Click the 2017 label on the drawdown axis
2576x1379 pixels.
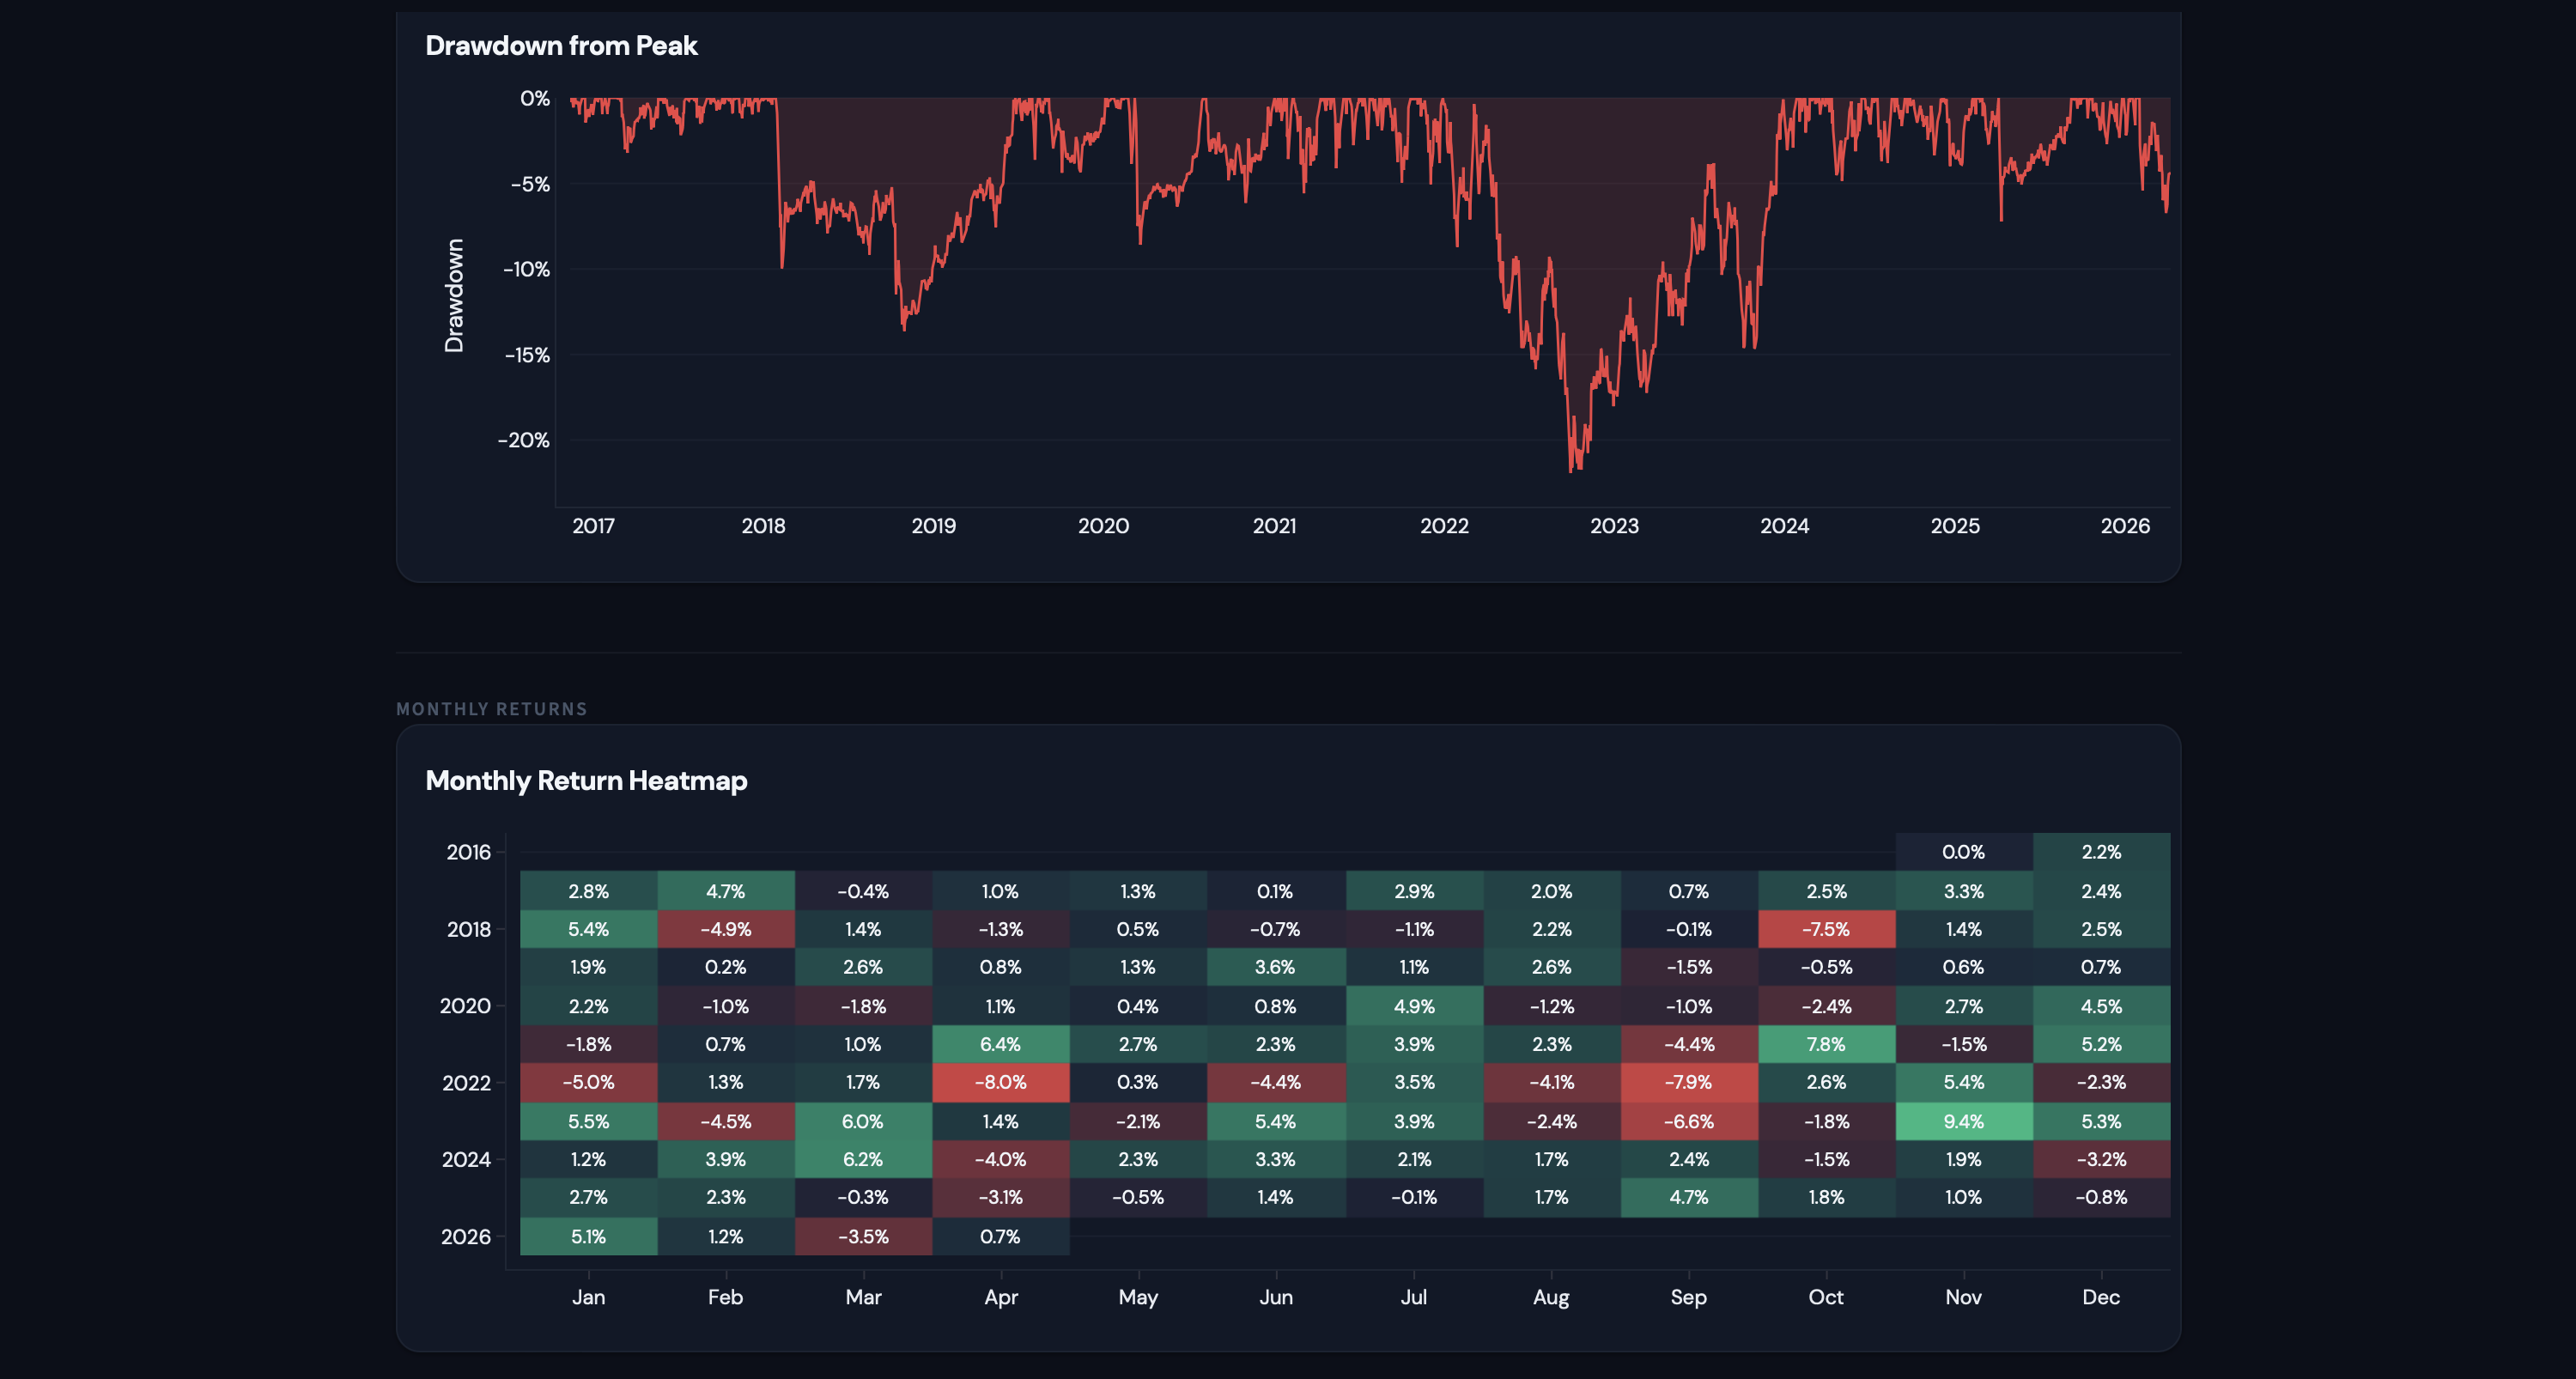click(593, 526)
